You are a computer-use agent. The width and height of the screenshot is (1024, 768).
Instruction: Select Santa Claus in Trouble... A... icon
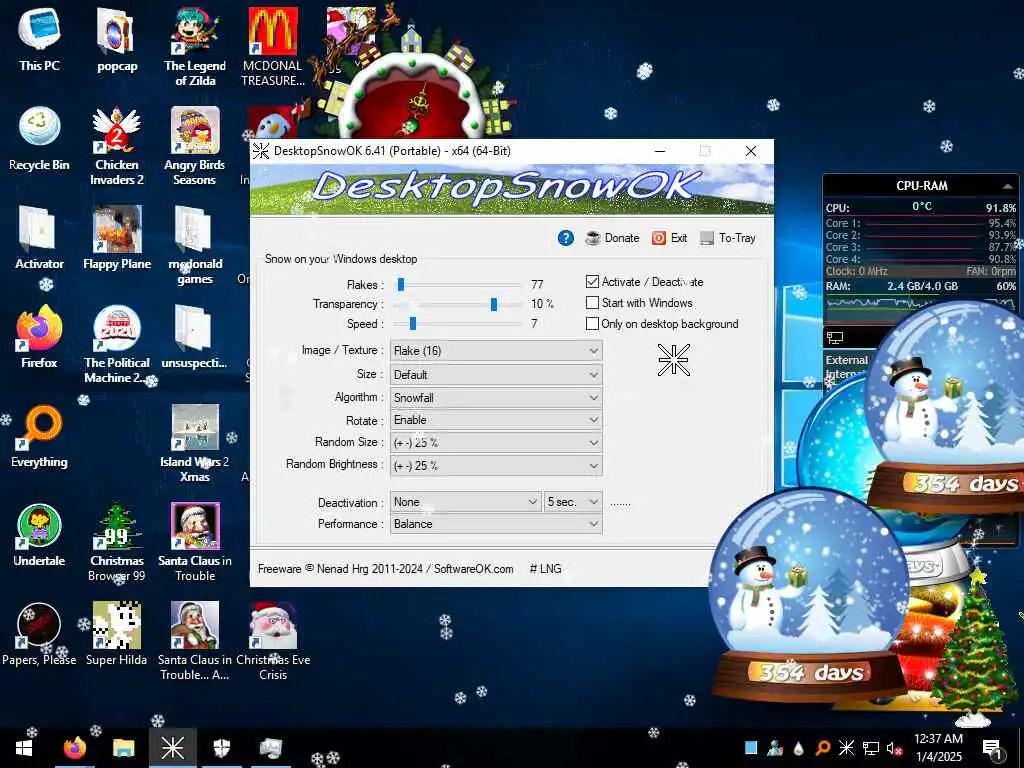pos(195,642)
